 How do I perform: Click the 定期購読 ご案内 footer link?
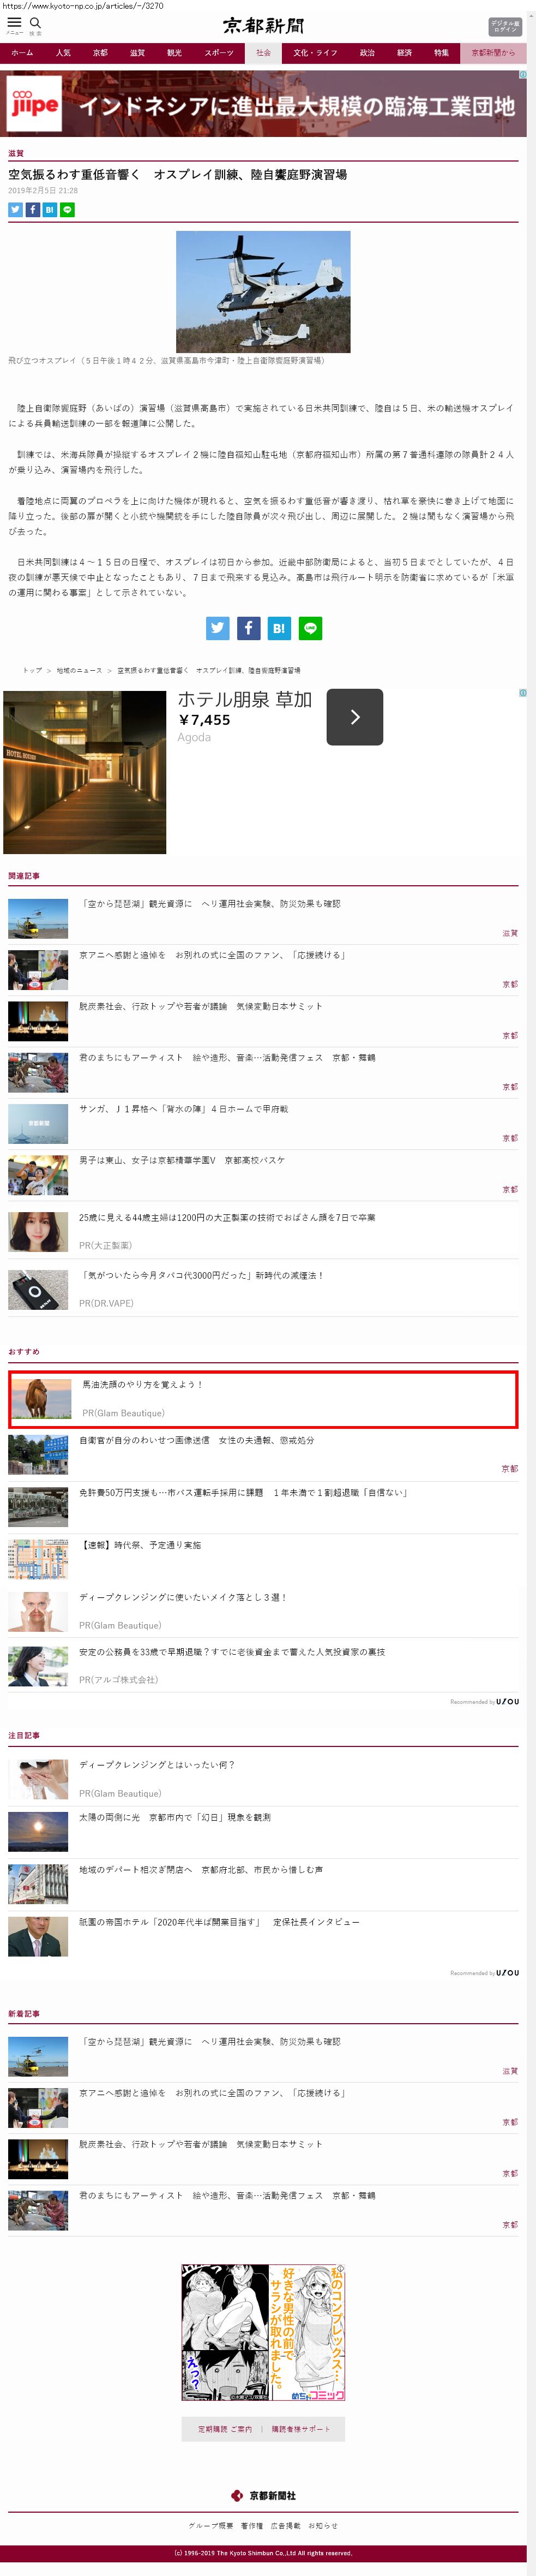tap(225, 2429)
